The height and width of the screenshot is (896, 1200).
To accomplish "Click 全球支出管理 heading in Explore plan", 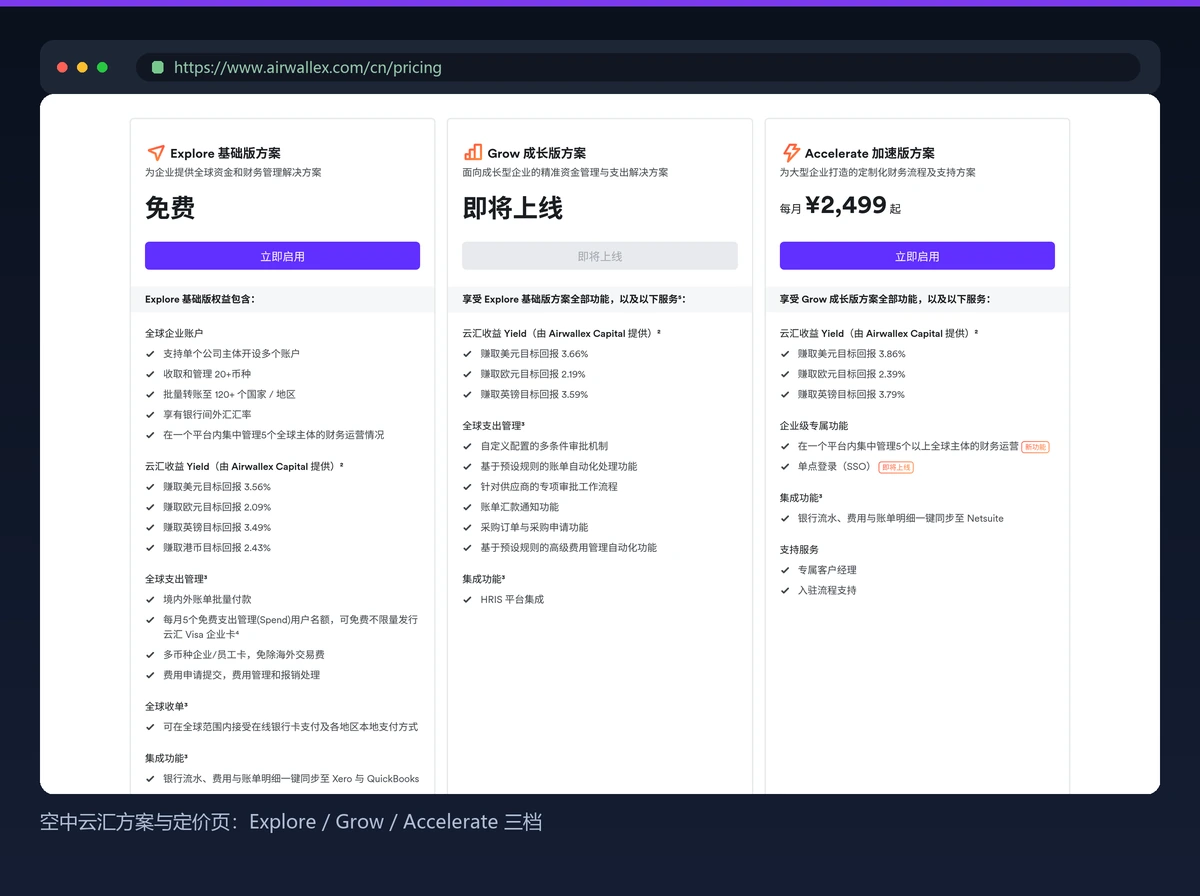I will click(x=176, y=579).
